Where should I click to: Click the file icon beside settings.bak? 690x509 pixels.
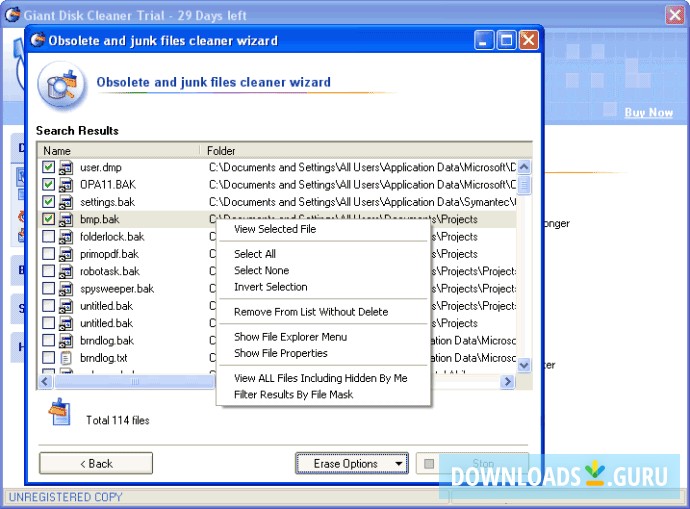click(66, 202)
